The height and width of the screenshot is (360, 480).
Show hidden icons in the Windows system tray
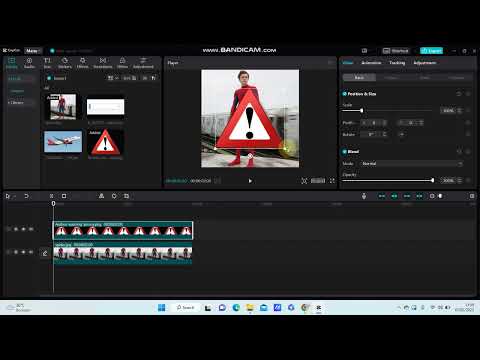(399, 308)
